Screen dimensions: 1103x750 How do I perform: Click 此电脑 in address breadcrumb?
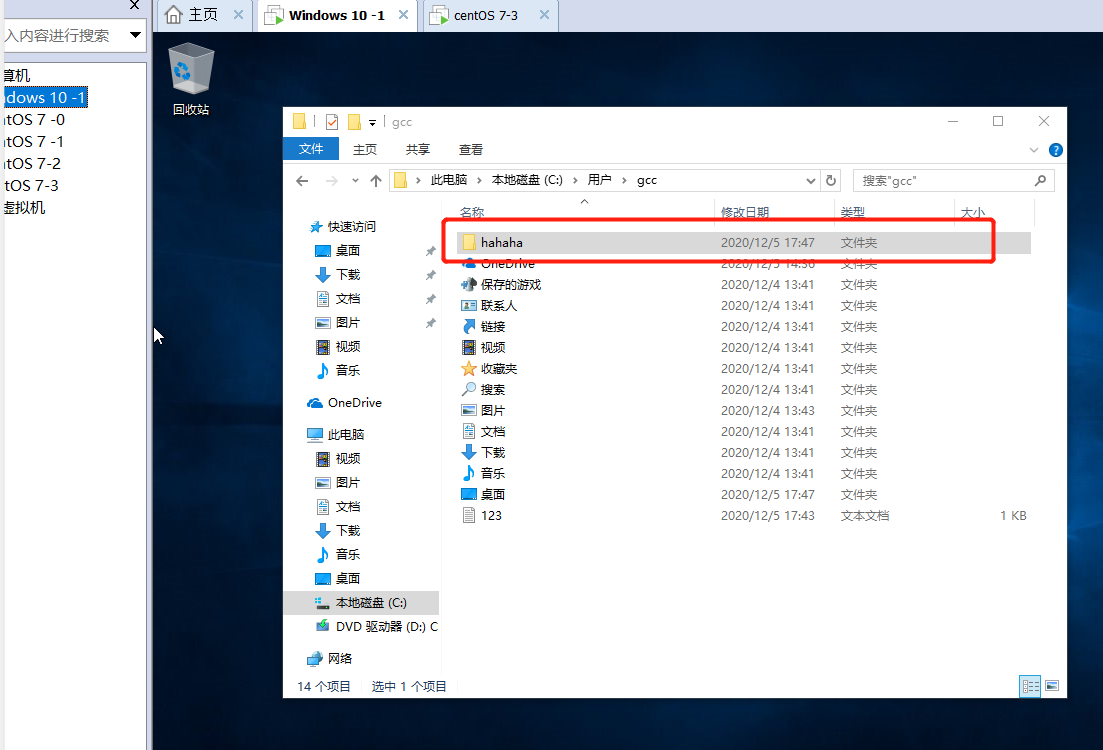coord(449,180)
